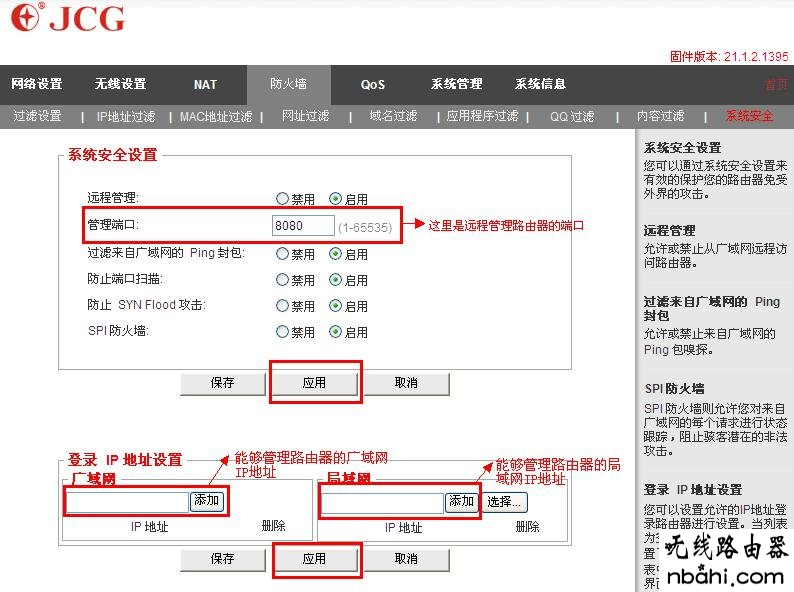Open the IP地址过滤 submenu
The width and height of the screenshot is (794, 592).
(126, 117)
